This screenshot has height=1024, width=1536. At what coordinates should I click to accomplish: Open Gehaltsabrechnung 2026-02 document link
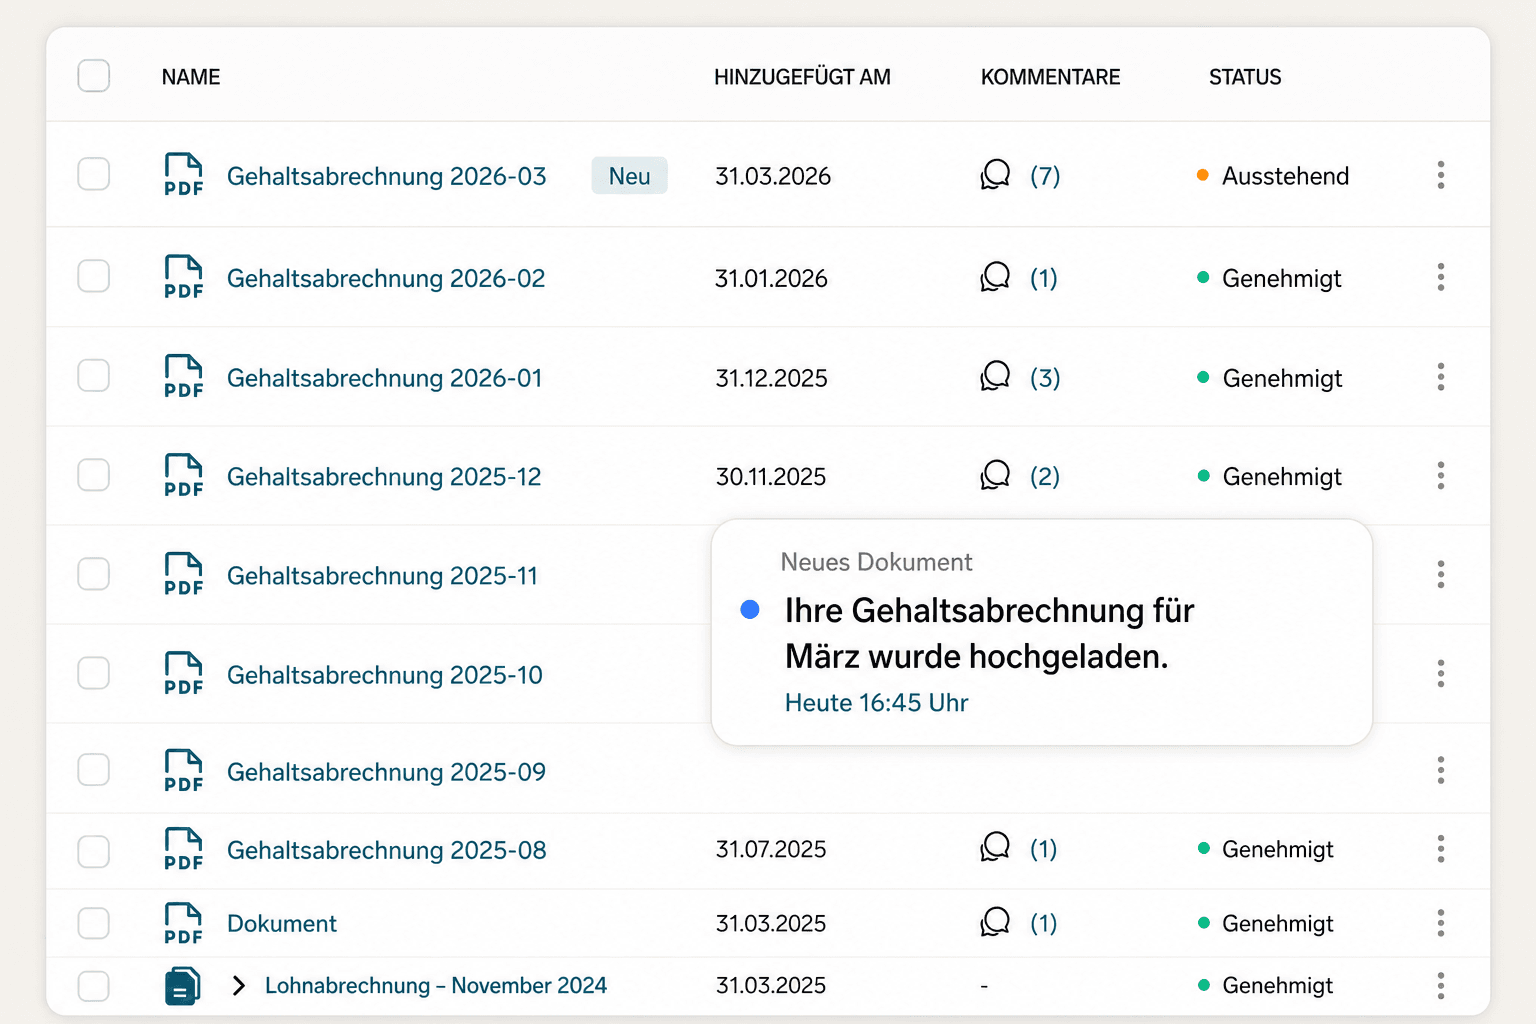coord(386,278)
